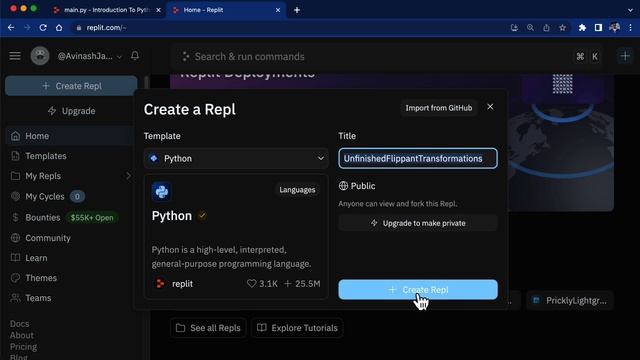Screen dimensions: 640x360
Task: Click blue Create Repl button in dialog
Action: point(418,289)
